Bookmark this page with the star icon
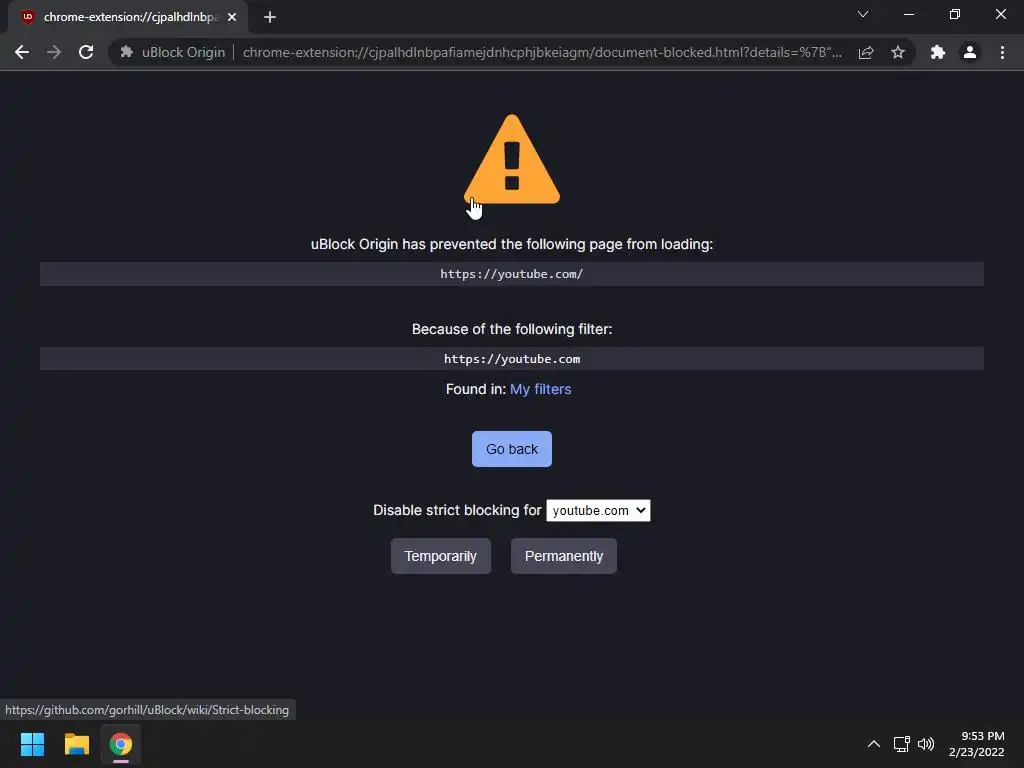 coord(898,52)
